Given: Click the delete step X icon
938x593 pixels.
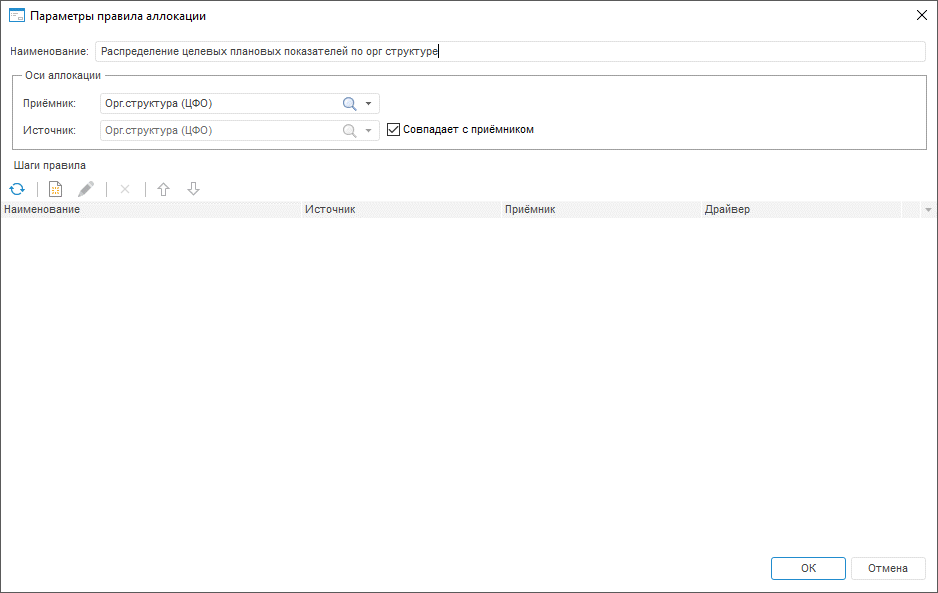Looking at the screenshot, I should 125,189.
